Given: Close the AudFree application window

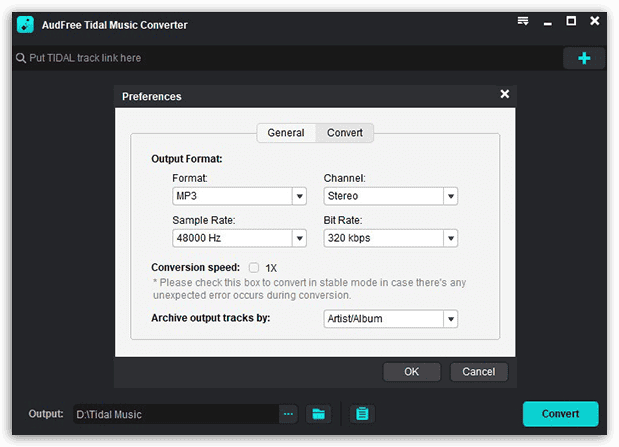Looking at the screenshot, I should 595,21.
